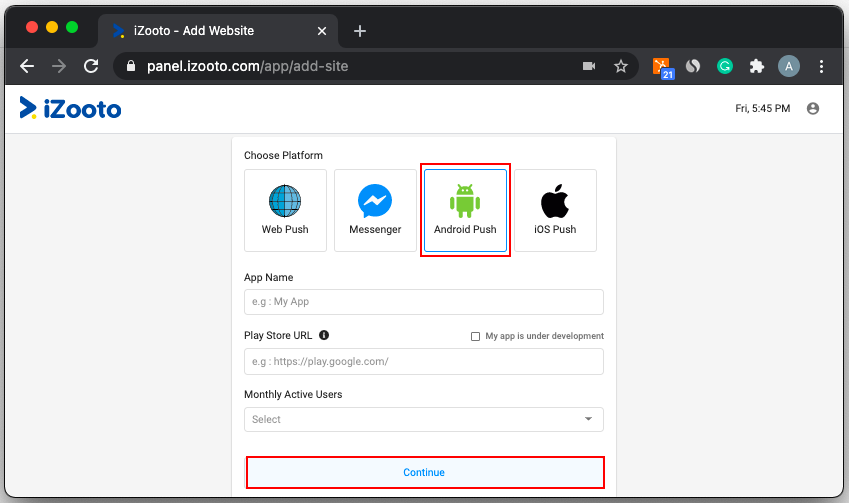This screenshot has width=849, height=503.
Task: Check My app is under development
Action: point(475,336)
